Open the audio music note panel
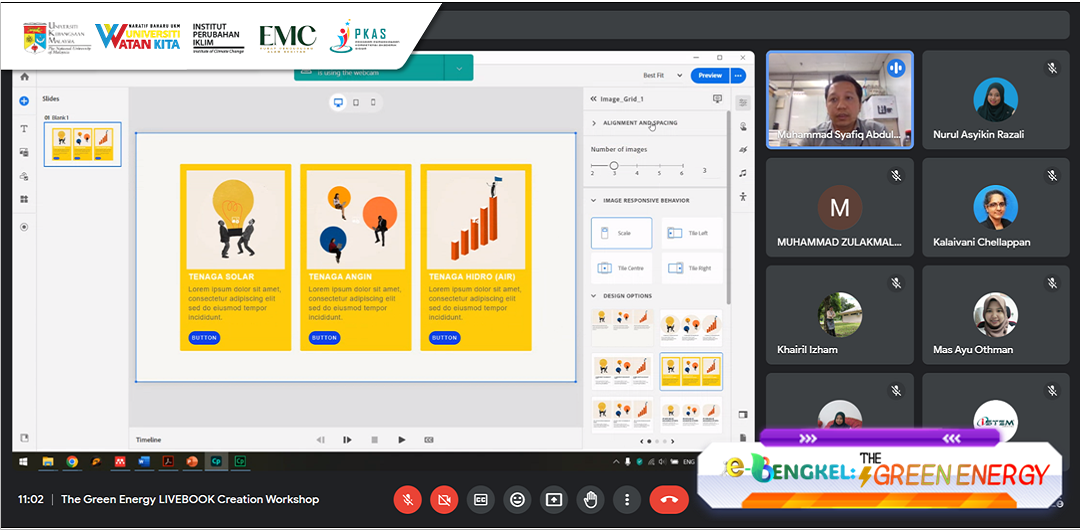This screenshot has width=1080, height=530. [x=743, y=173]
